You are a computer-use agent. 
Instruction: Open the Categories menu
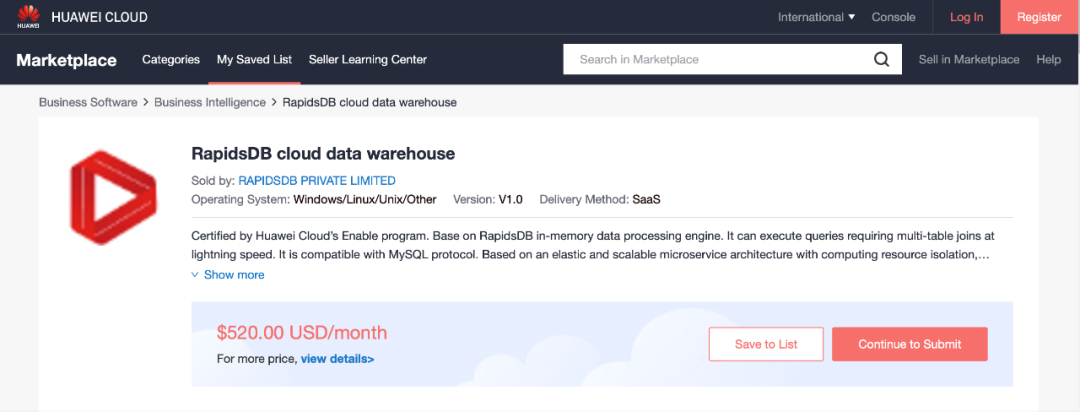point(171,59)
